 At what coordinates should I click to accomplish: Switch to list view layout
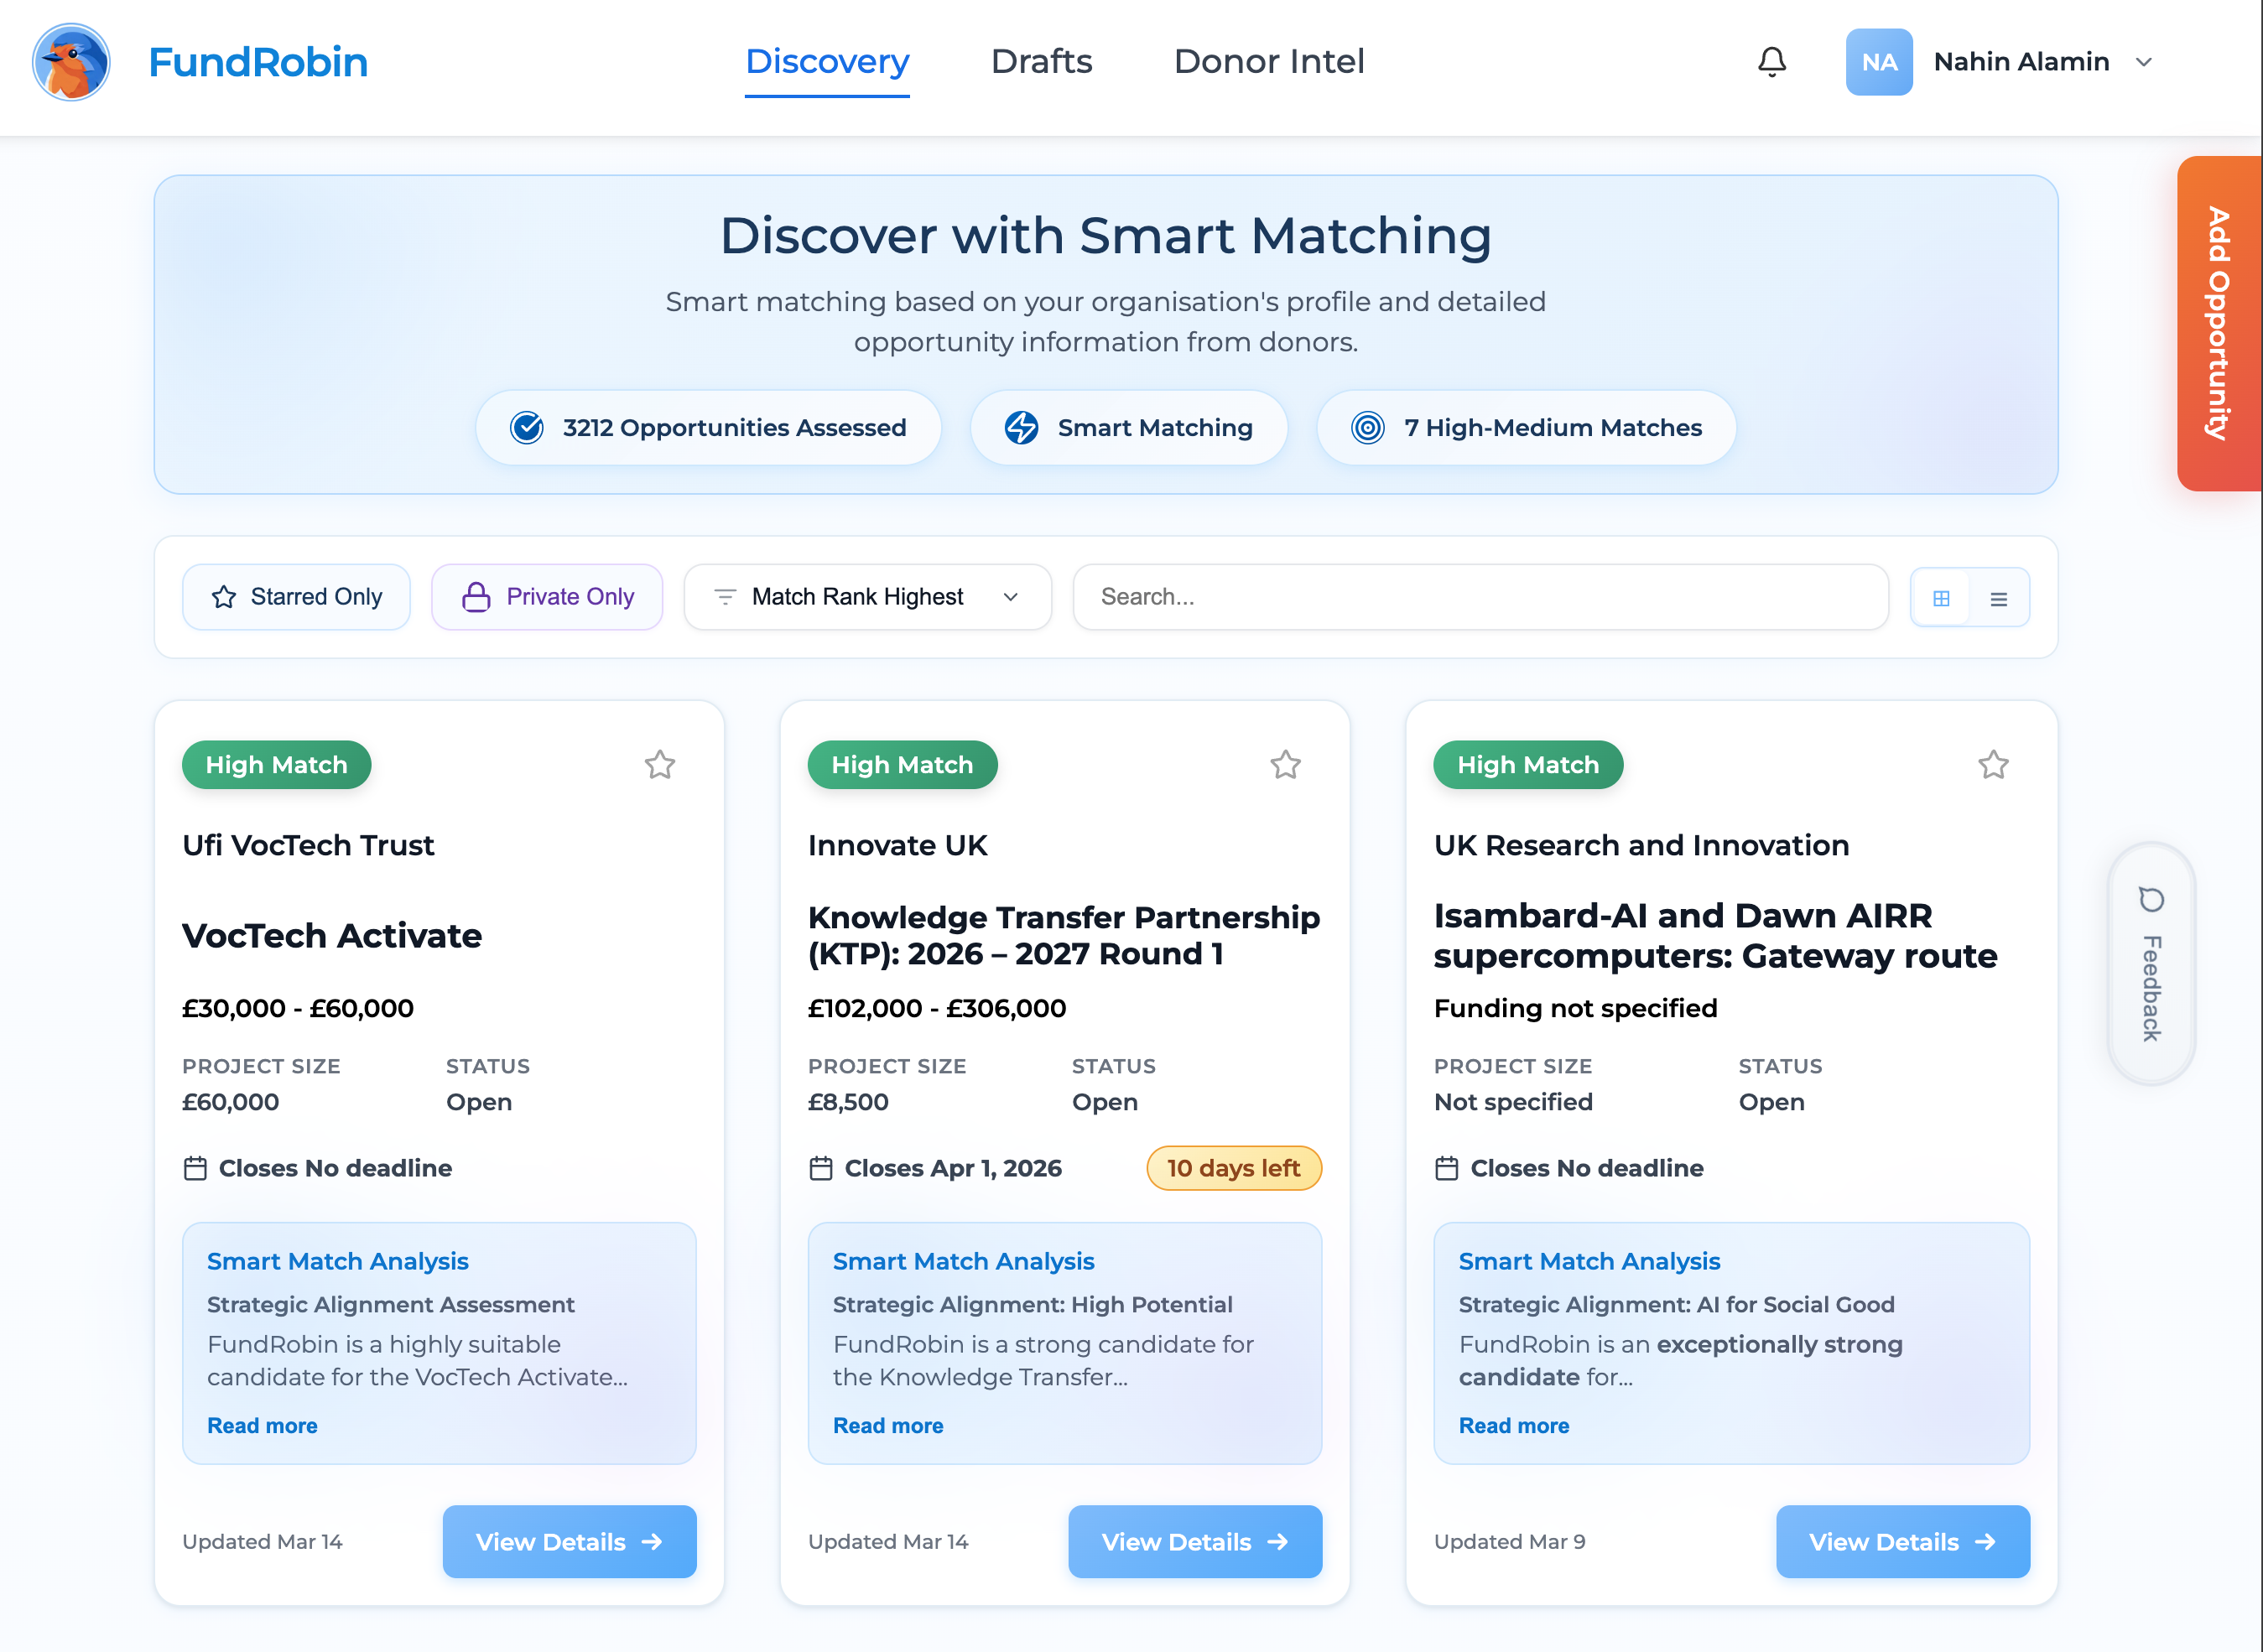pyautogui.click(x=1998, y=598)
